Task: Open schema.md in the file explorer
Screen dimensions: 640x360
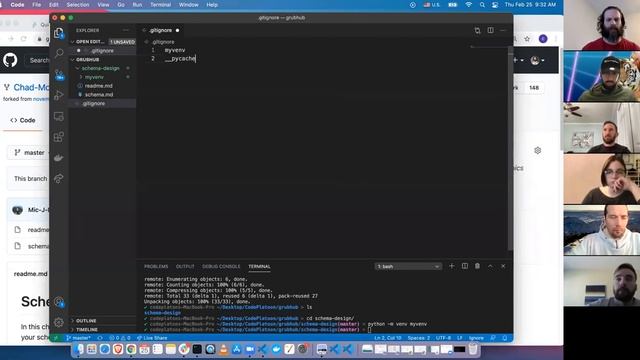Action: click(99, 95)
